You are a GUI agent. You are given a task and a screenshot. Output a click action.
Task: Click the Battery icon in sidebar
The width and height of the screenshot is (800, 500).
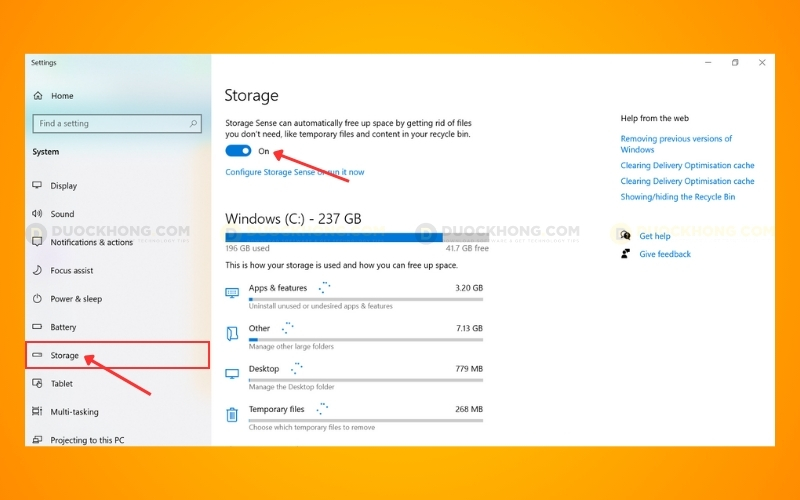(x=38, y=327)
